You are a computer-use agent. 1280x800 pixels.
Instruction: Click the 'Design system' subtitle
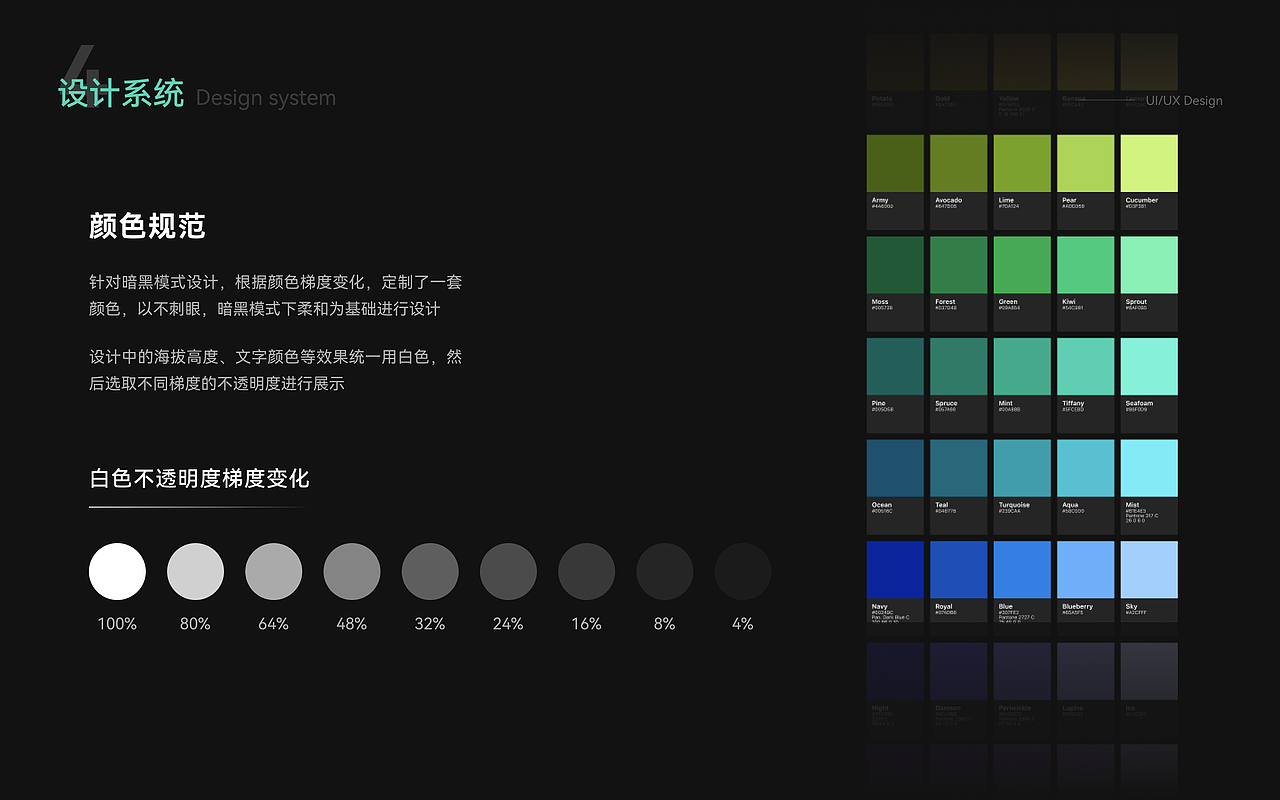266,98
